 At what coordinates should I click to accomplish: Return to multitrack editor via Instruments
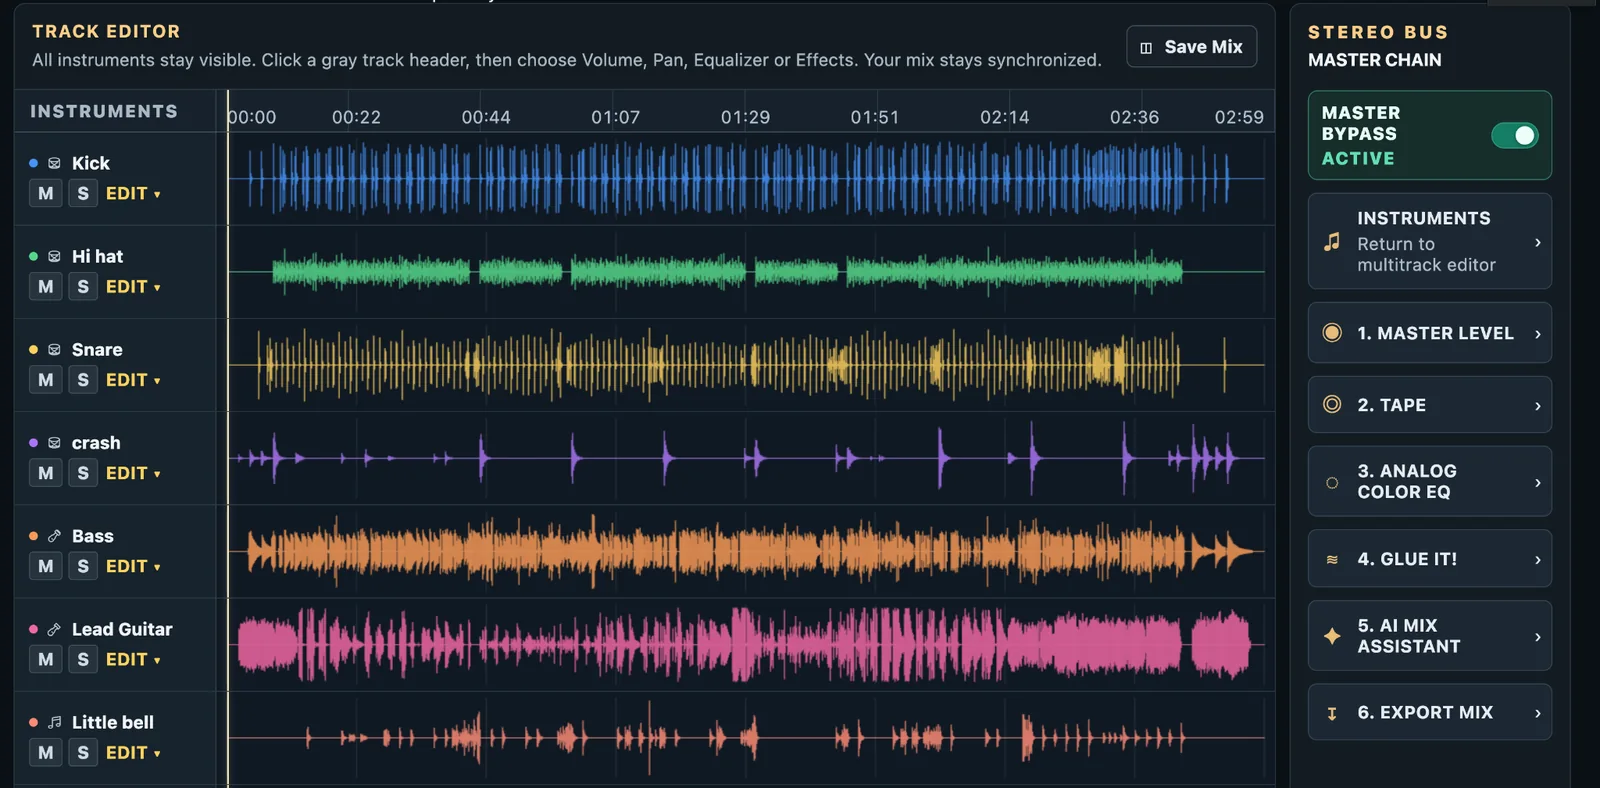(x=1430, y=241)
